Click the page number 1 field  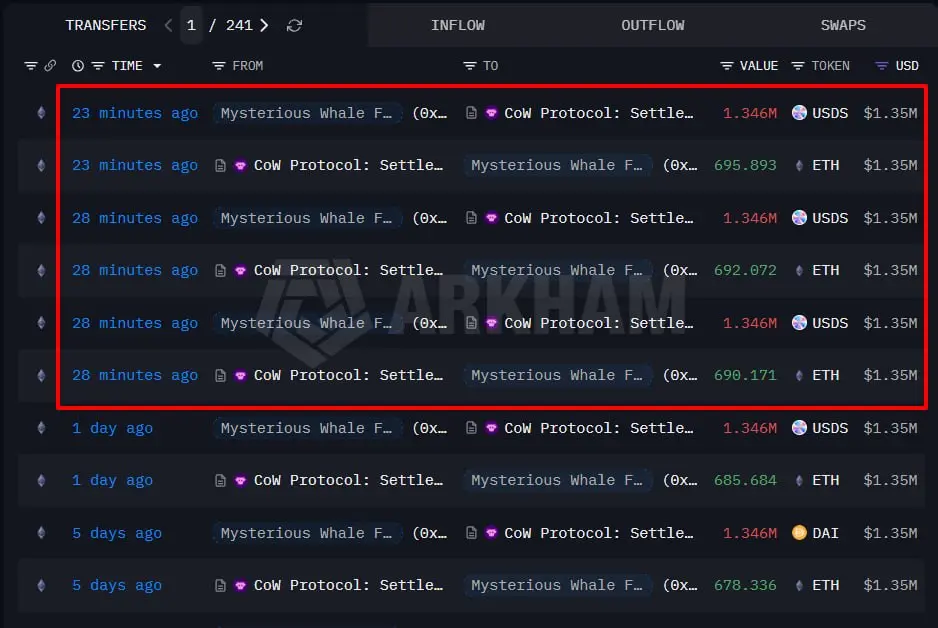point(191,25)
